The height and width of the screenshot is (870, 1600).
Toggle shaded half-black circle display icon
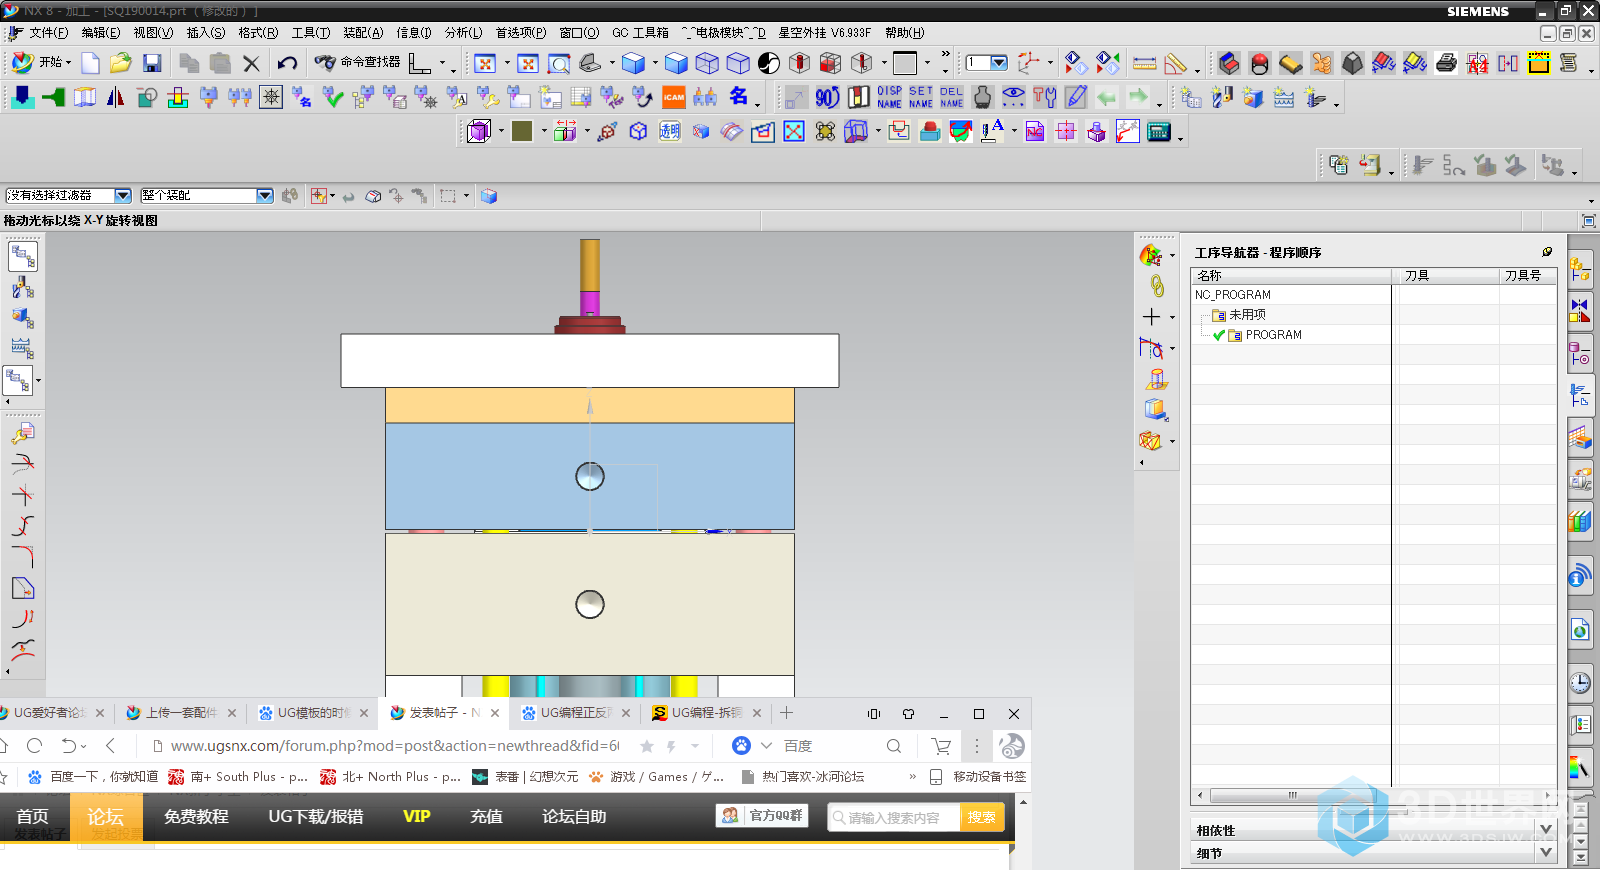(768, 64)
